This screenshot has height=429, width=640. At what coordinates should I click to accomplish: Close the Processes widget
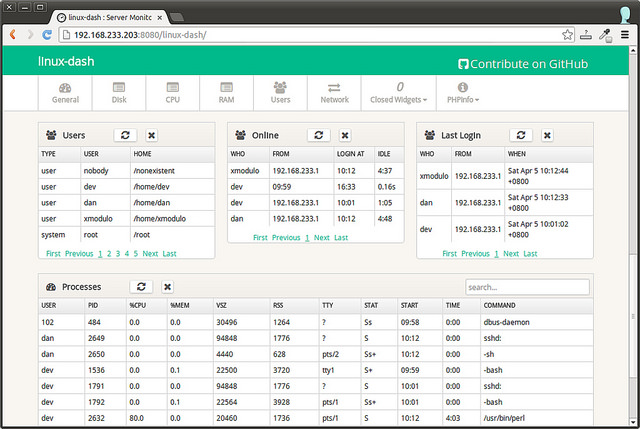coord(167,287)
